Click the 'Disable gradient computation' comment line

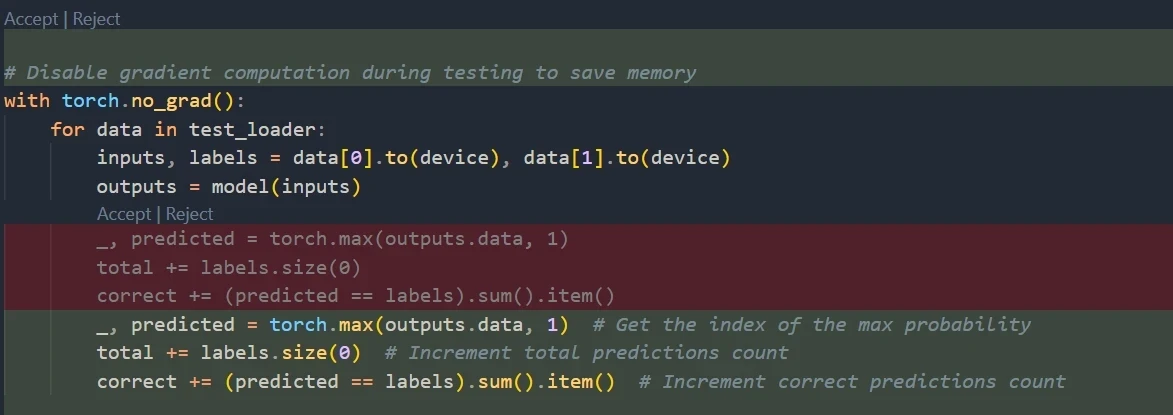(350, 73)
